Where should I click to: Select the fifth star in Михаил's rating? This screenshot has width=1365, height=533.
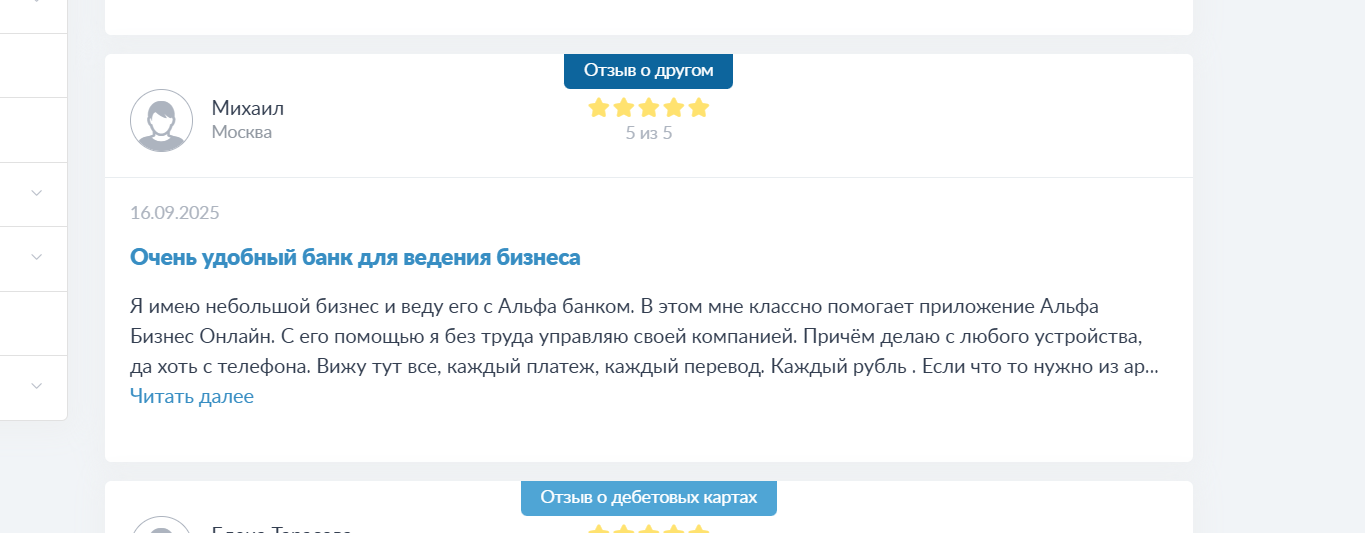coord(699,107)
